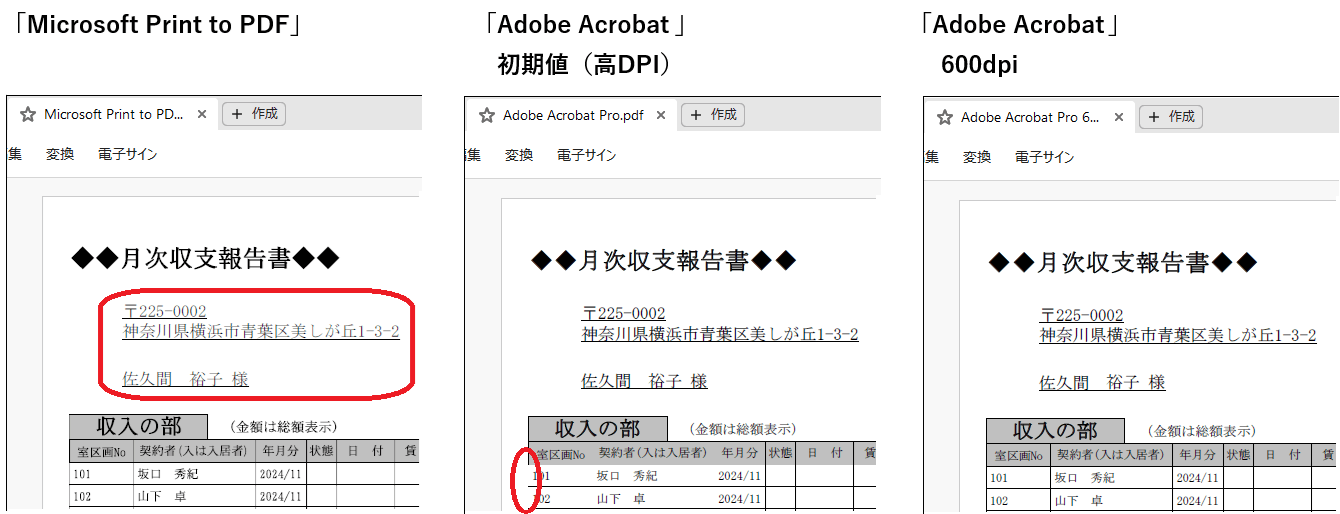Image resolution: width=1340 pixels, height=514 pixels.
Task: Open the 変換 menu in the middle Acrobat window
Action: point(519,155)
